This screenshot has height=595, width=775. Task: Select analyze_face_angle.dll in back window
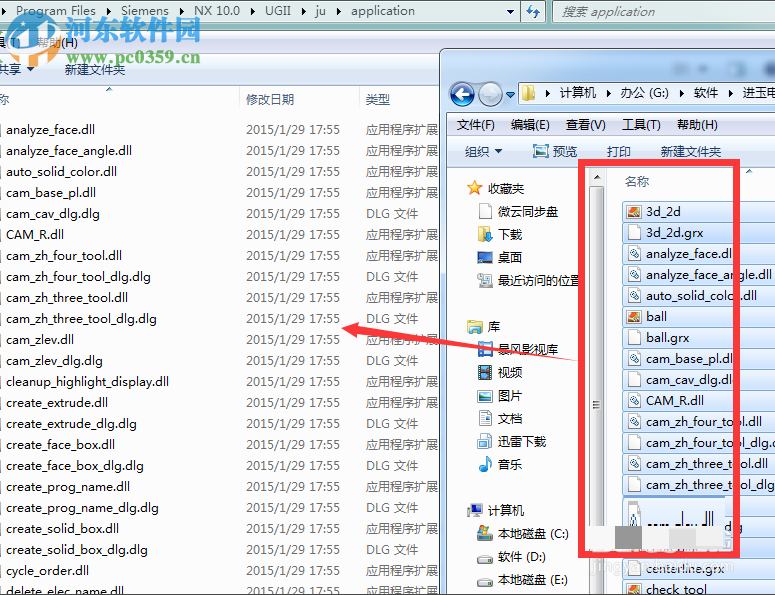[x=69, y=151]
